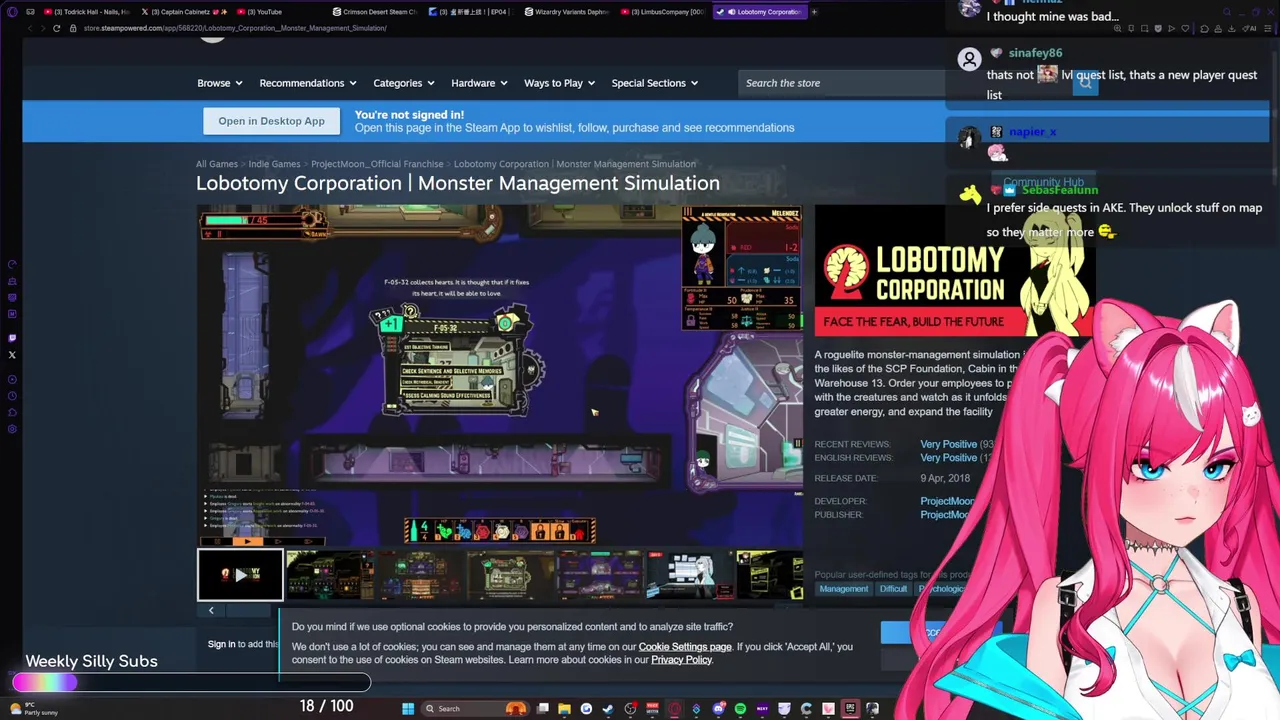Image resolution: width=1280 pixels, height=720 pixels.
Task: Open a new browser tab with plus
Action: point(814,12)
